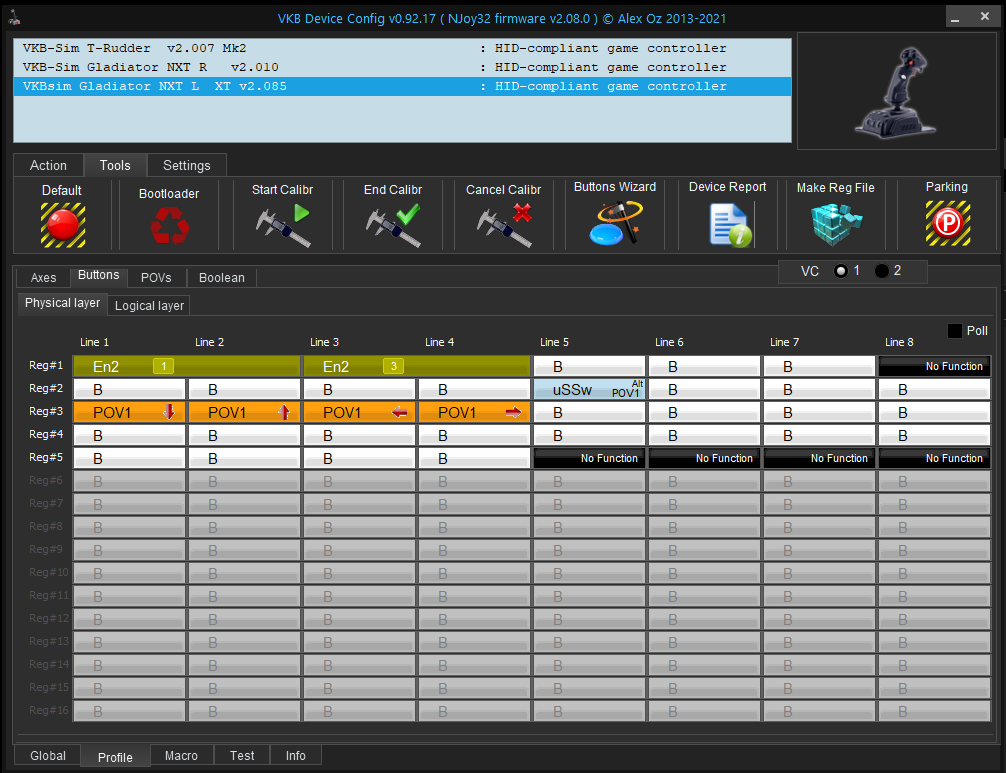Click Reg#5 Line 5 No Function cell
The height and width of the screenshot is (773, 1006).
pos(590,458)
